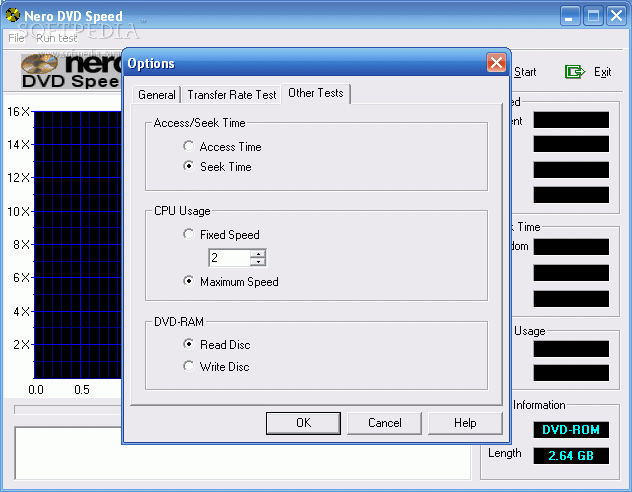
Task: Increase the fixed speed spinner value
Action: (258, 254)
